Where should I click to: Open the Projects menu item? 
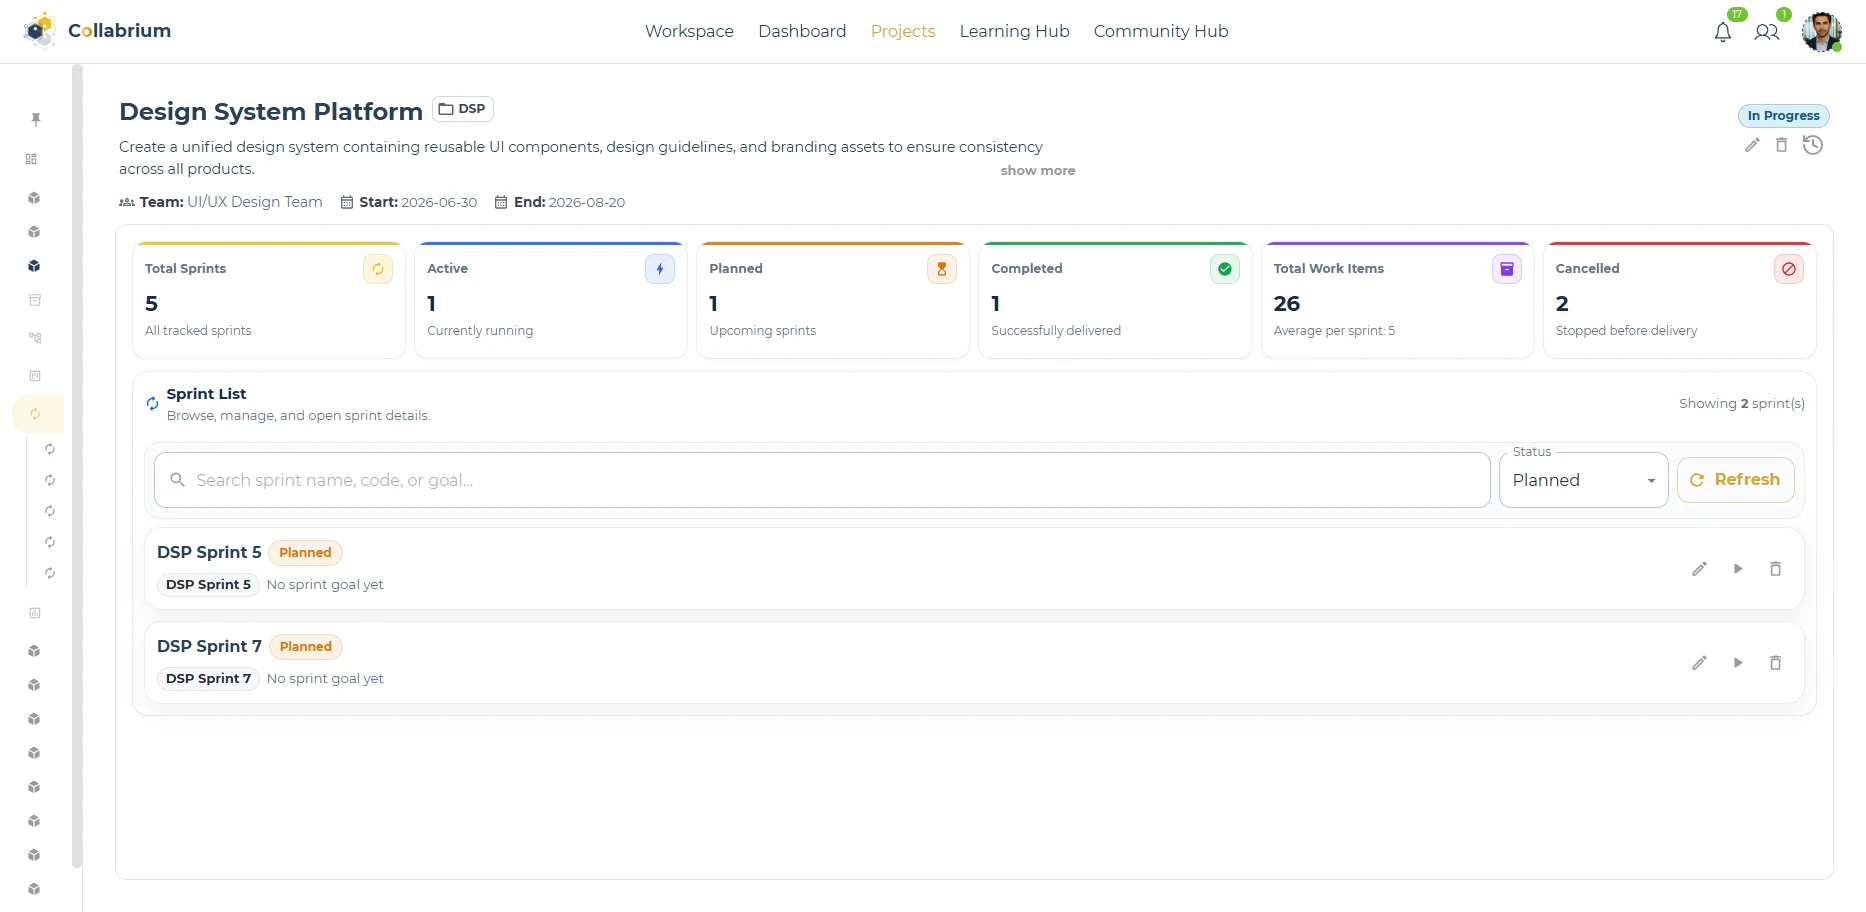point(903,31)
